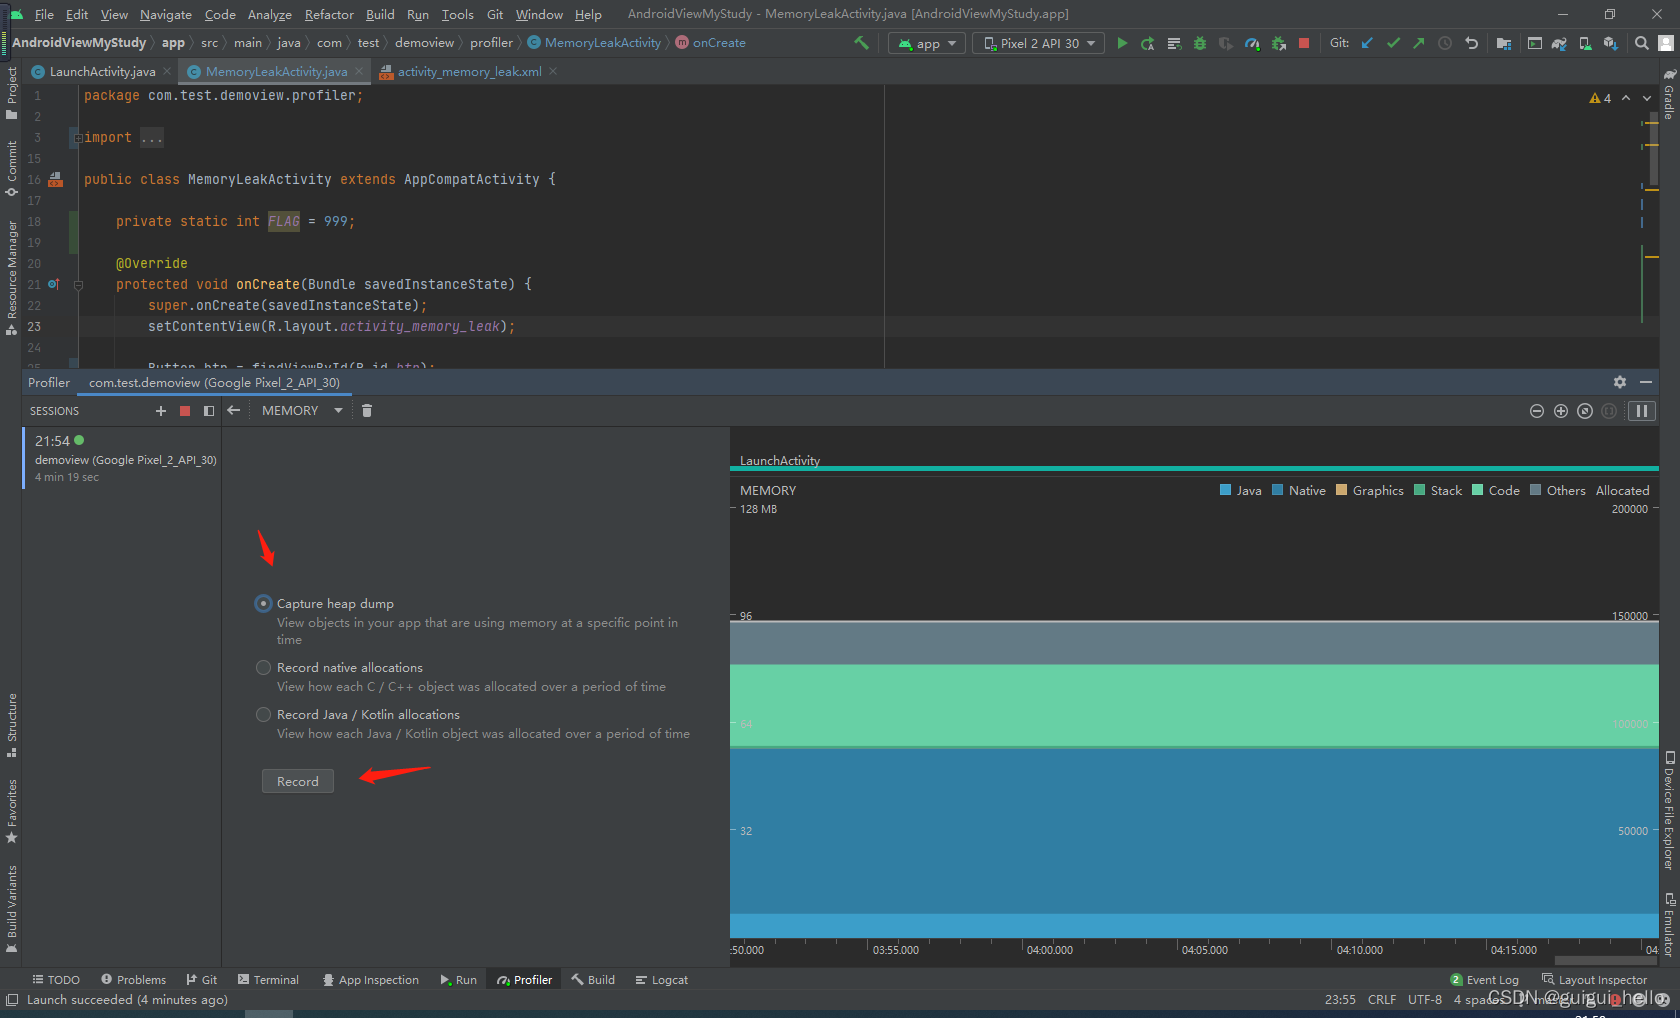Click the CRLF line separator status

click(1382, 999)
